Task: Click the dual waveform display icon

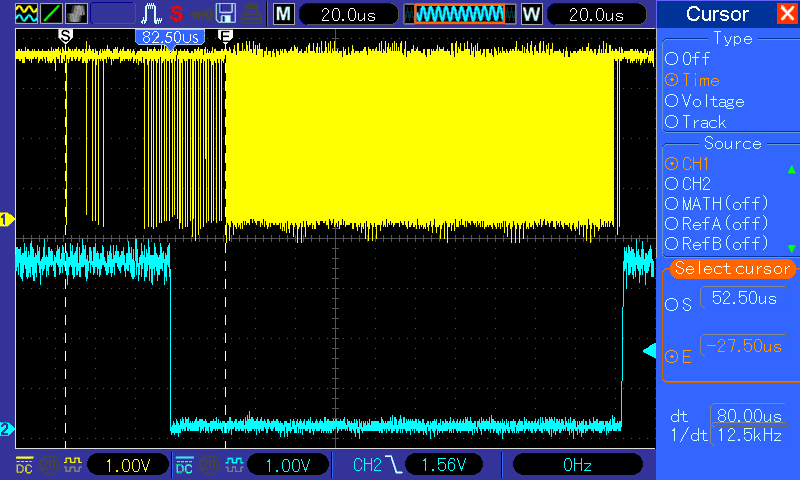Action: [26, 14]
